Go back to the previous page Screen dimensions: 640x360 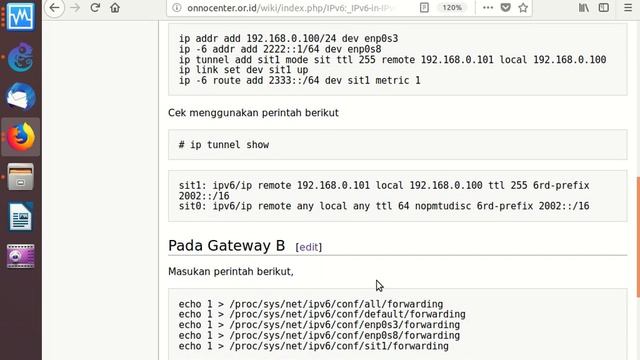point(54,8)
